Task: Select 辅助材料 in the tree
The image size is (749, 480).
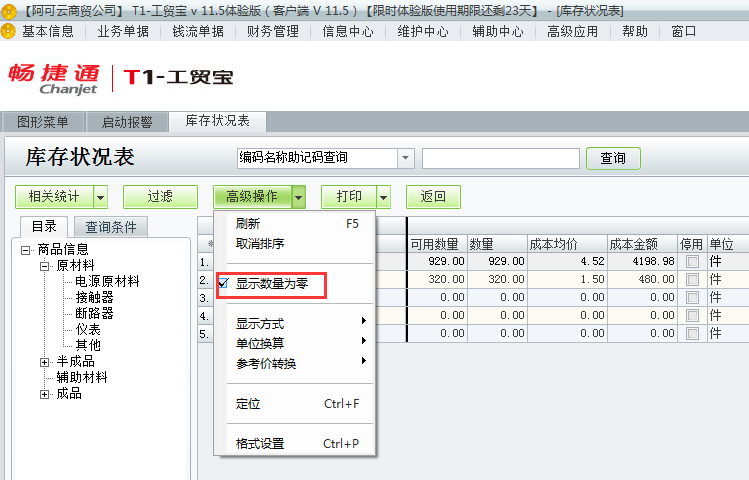Action: click(82, 377)
